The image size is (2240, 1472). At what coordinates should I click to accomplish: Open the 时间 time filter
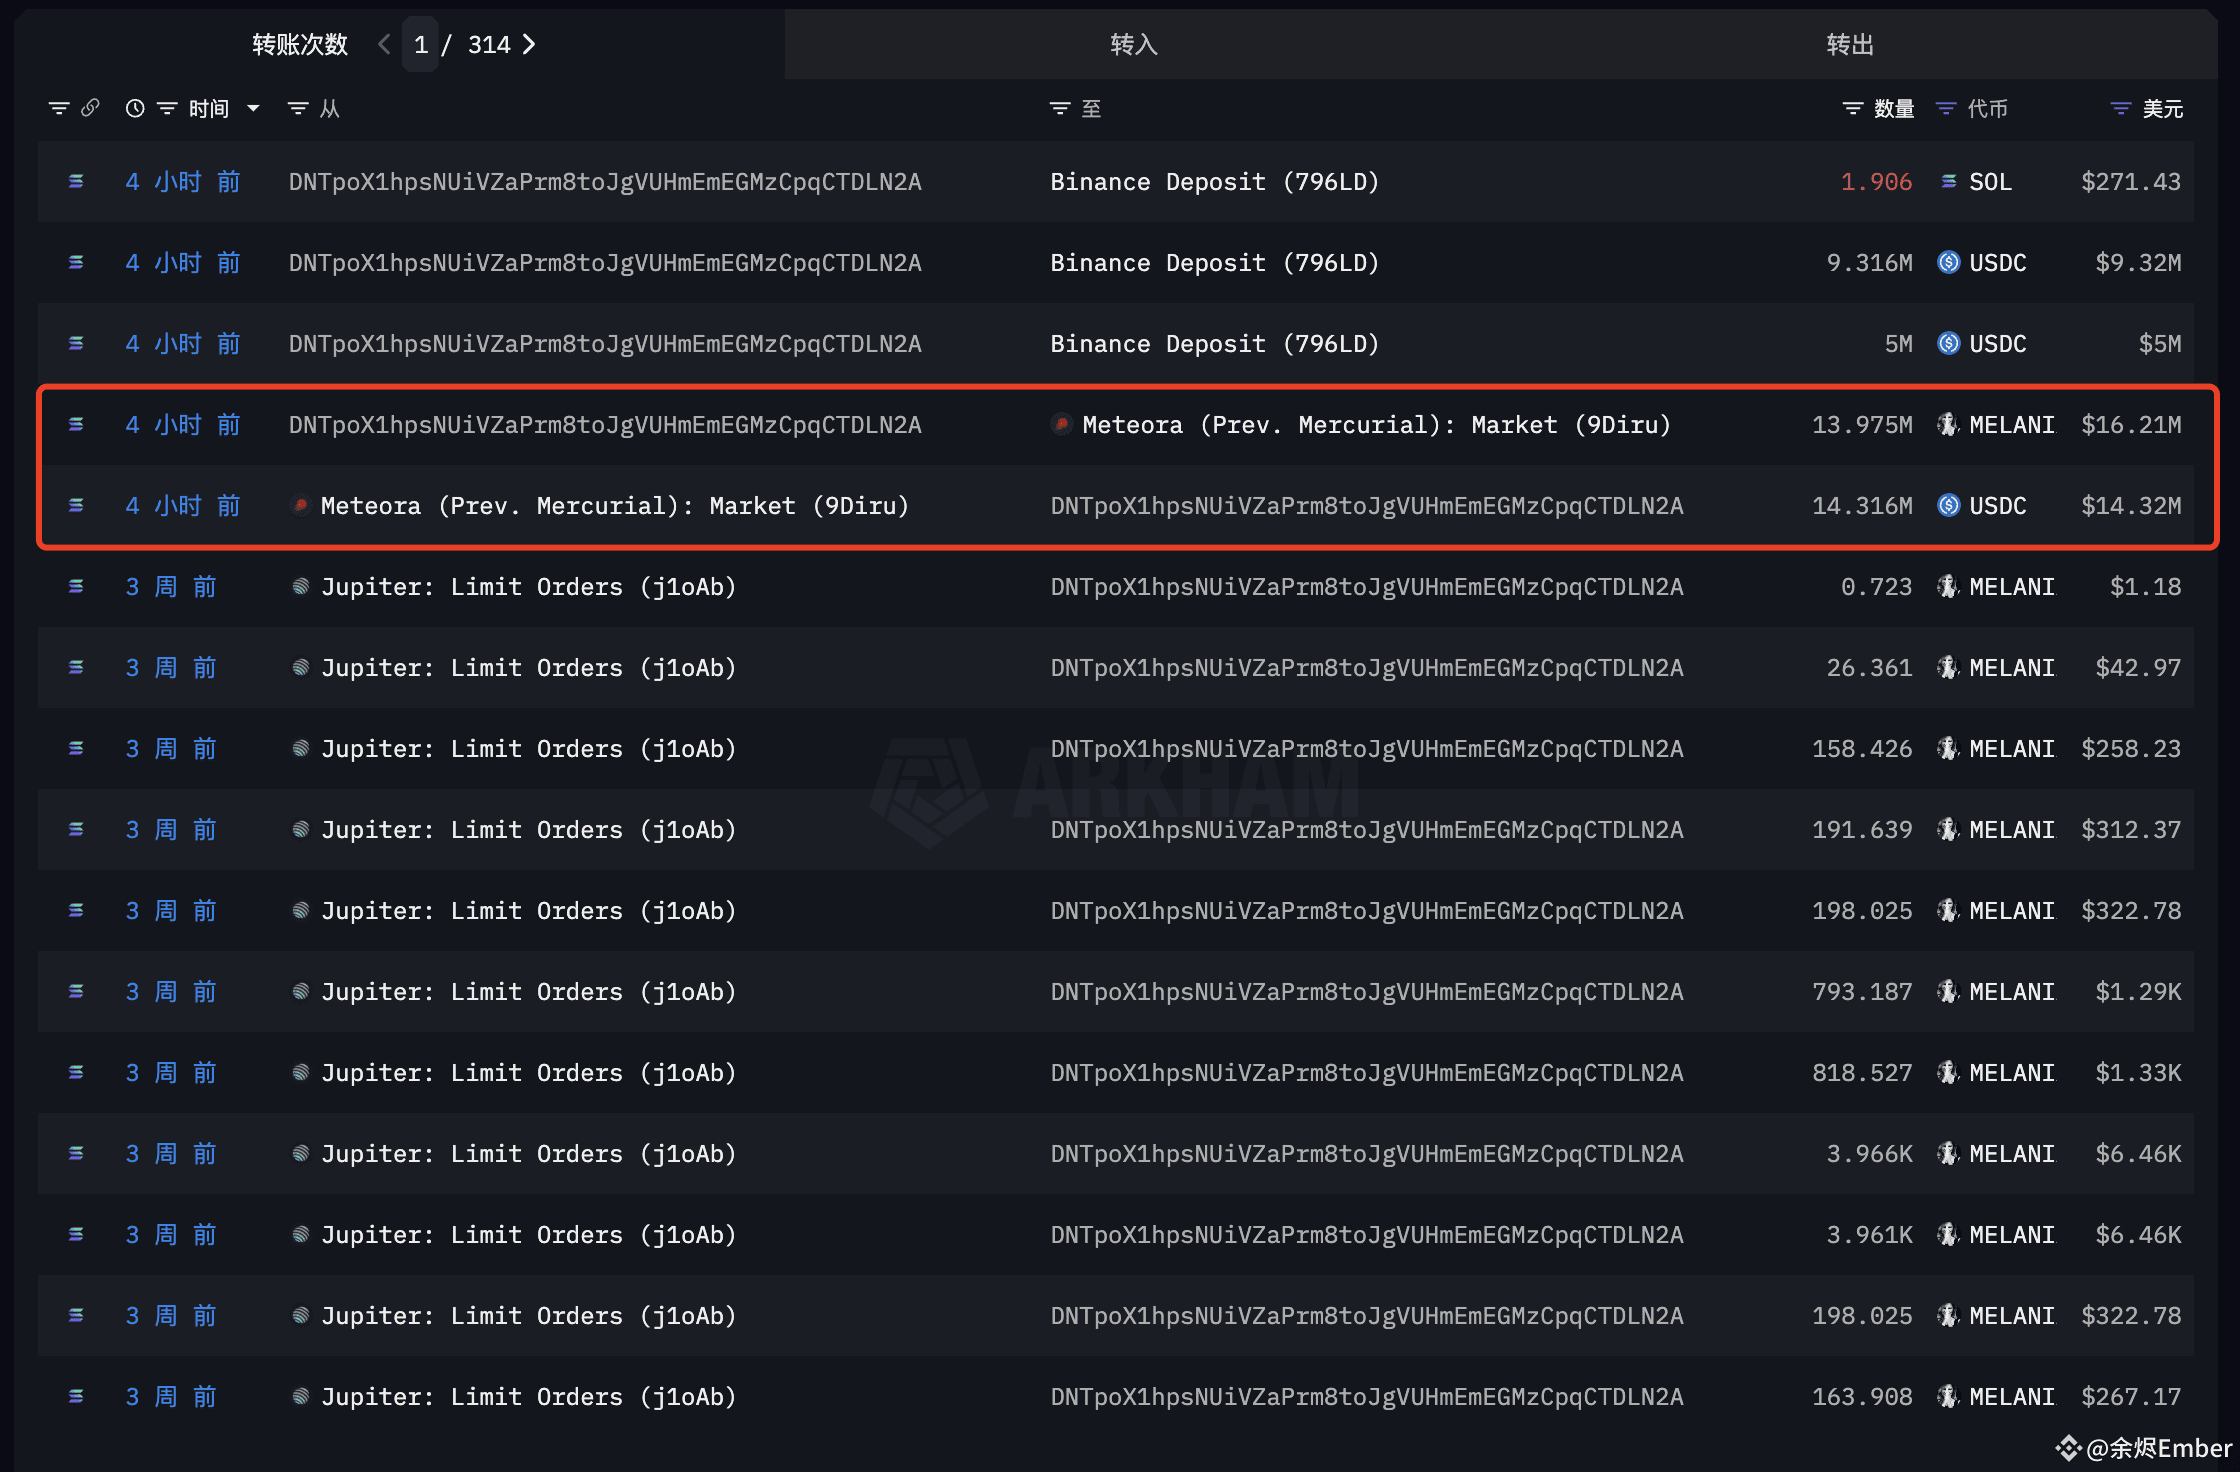click(x=167, y=108)
